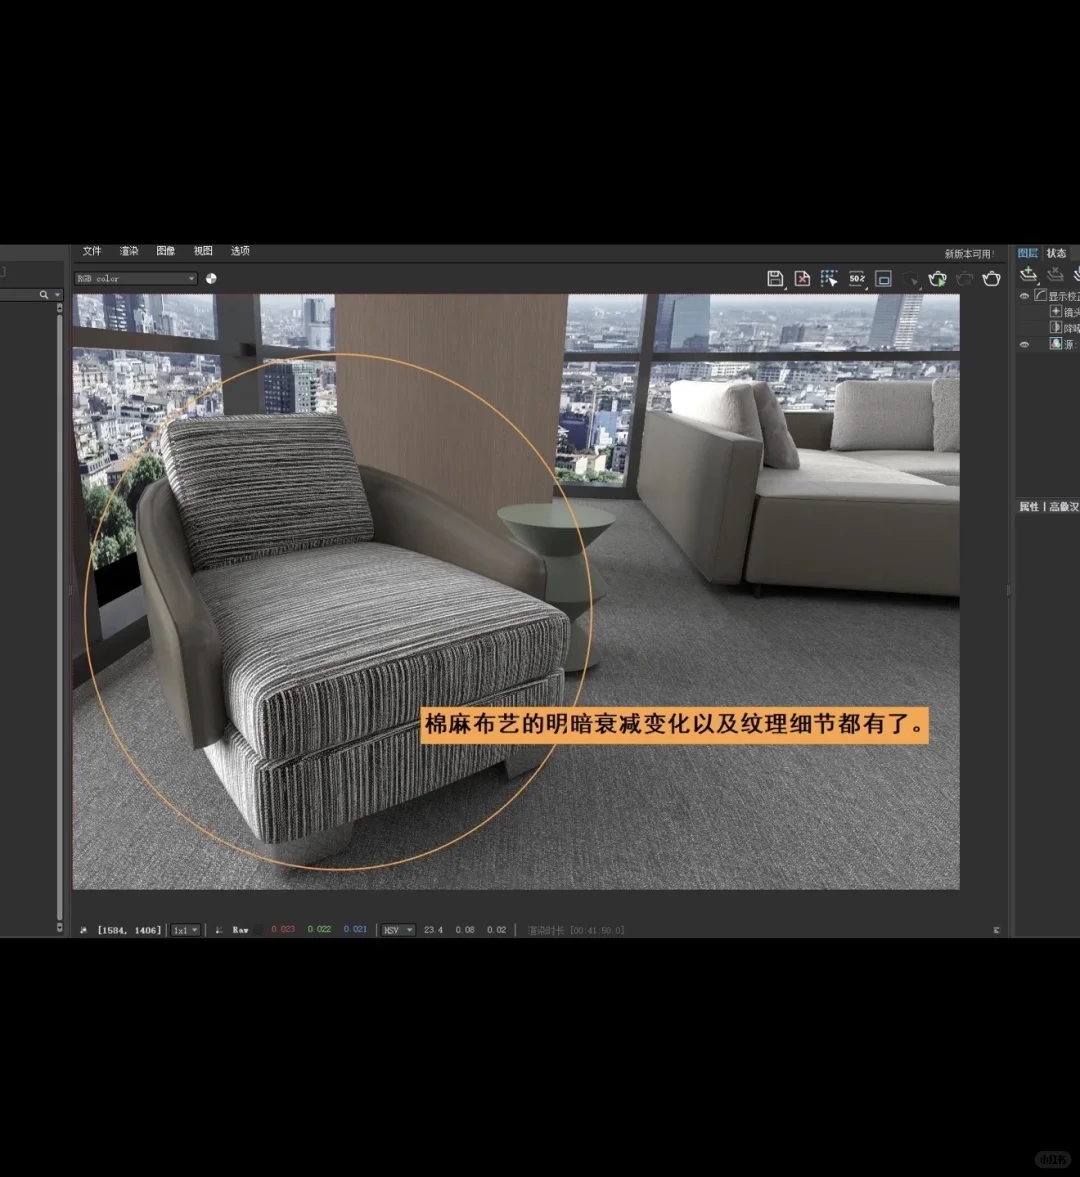Image resolution: width=1080 pixels, height=1177 pixels.
Task: Click the delete layer icon
Action: click(x=1055, y=274)
